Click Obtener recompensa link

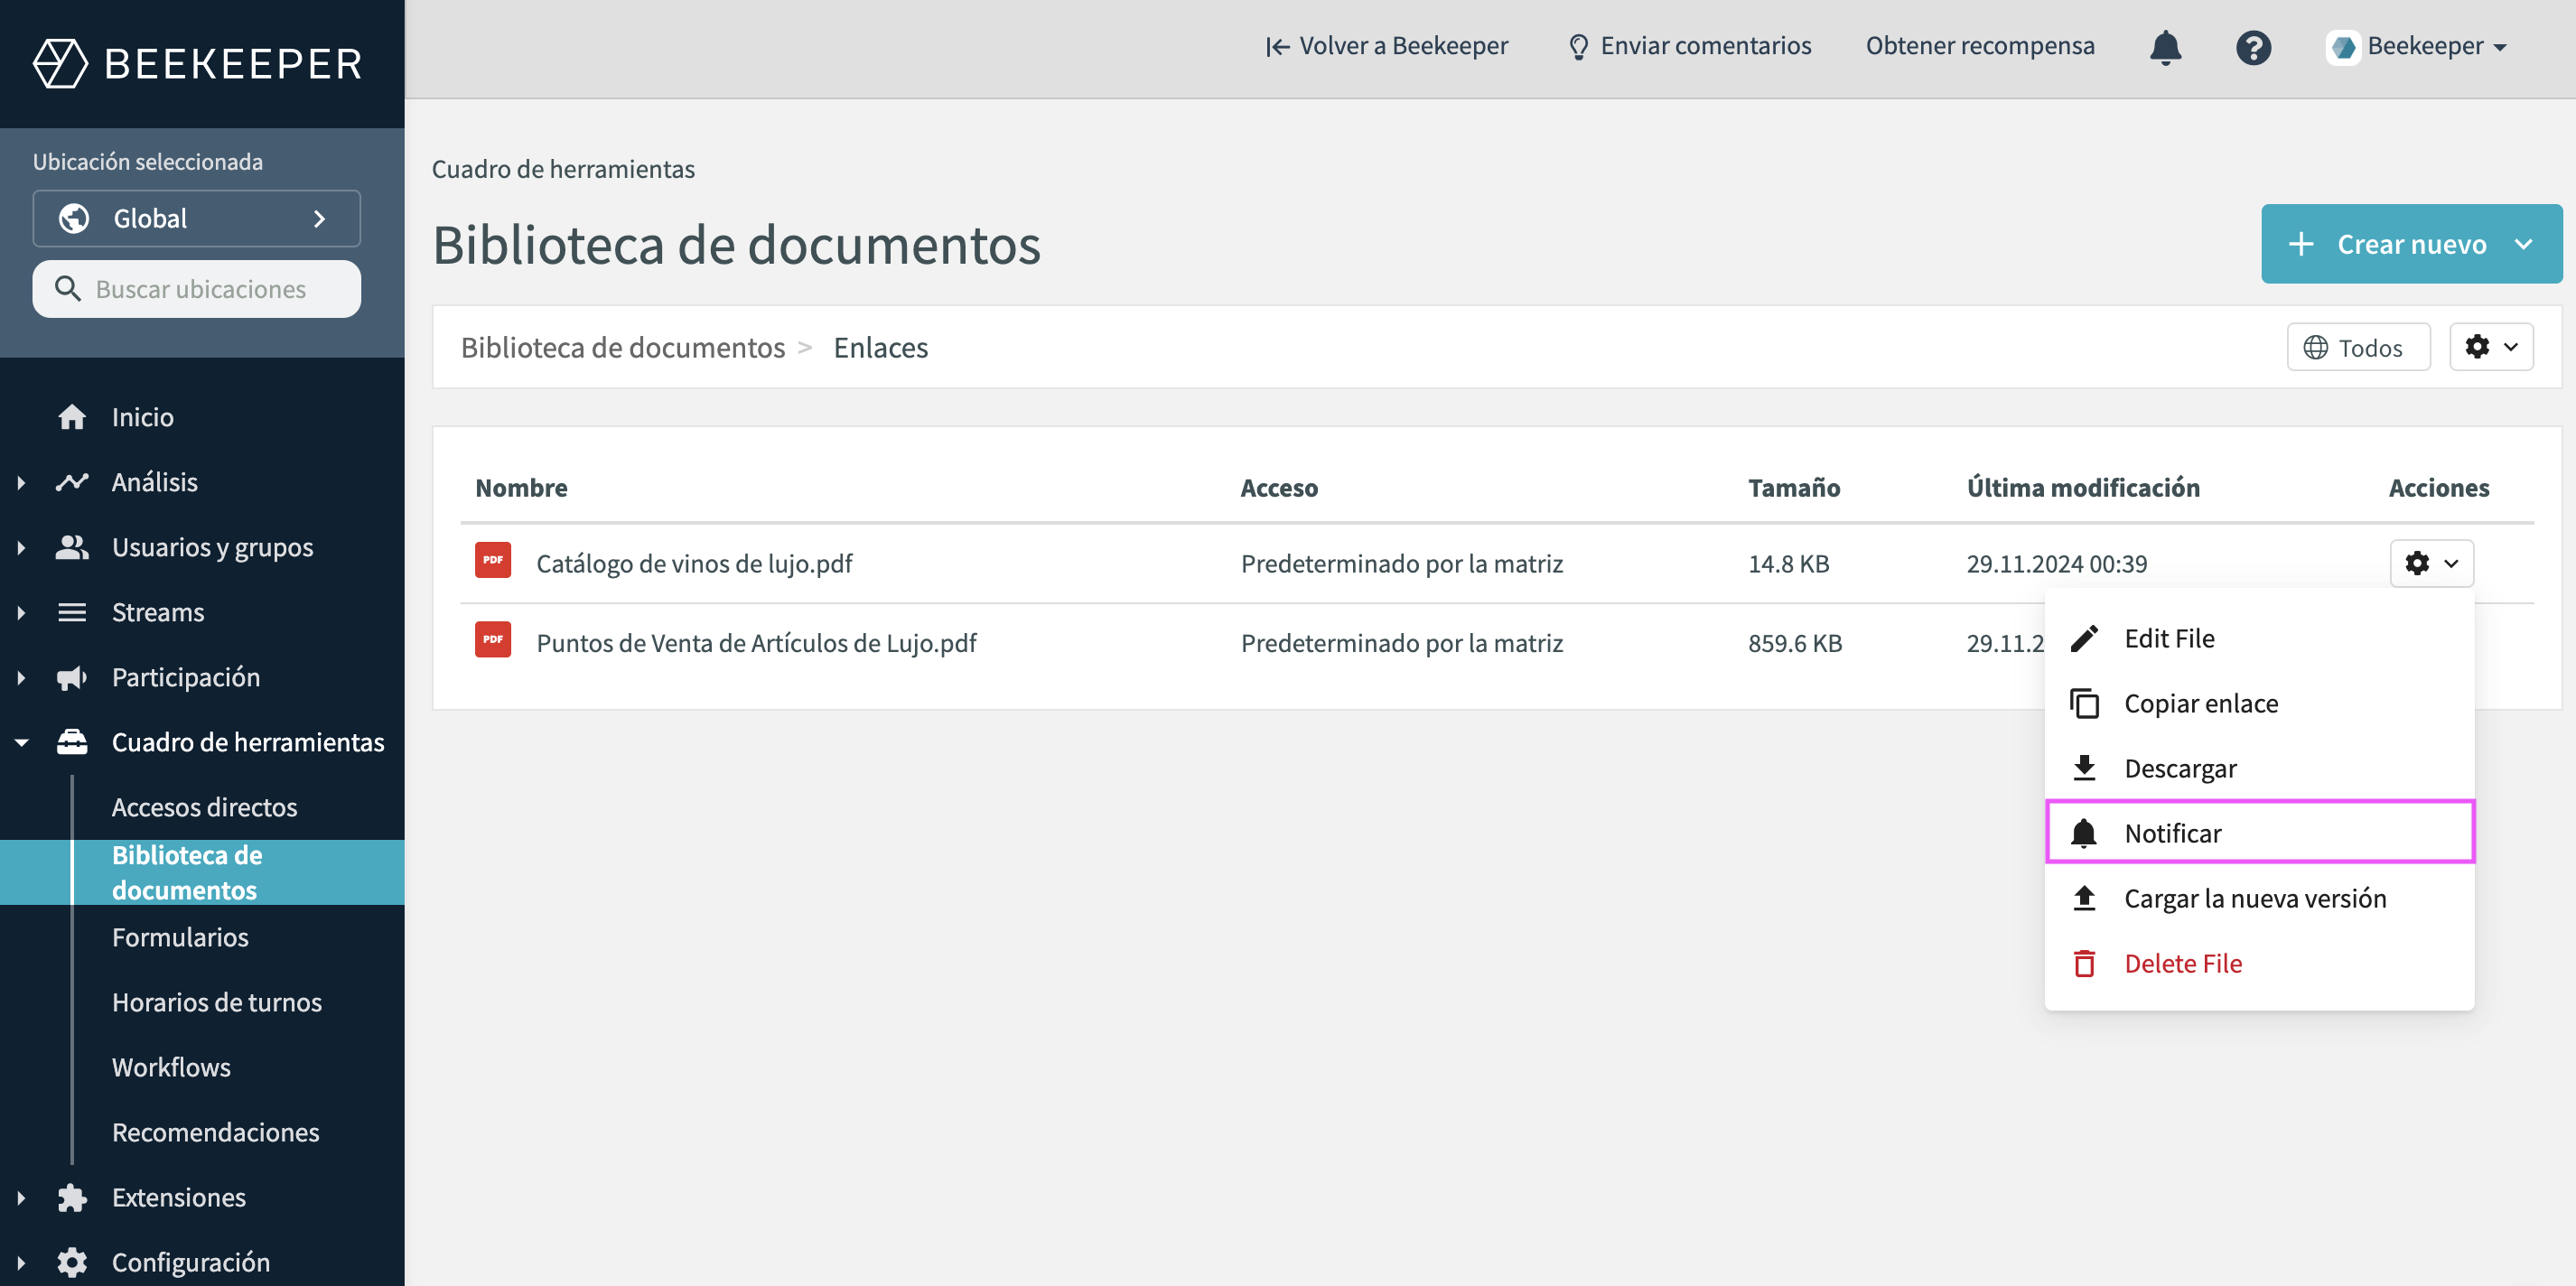[x=1979, y=46]
